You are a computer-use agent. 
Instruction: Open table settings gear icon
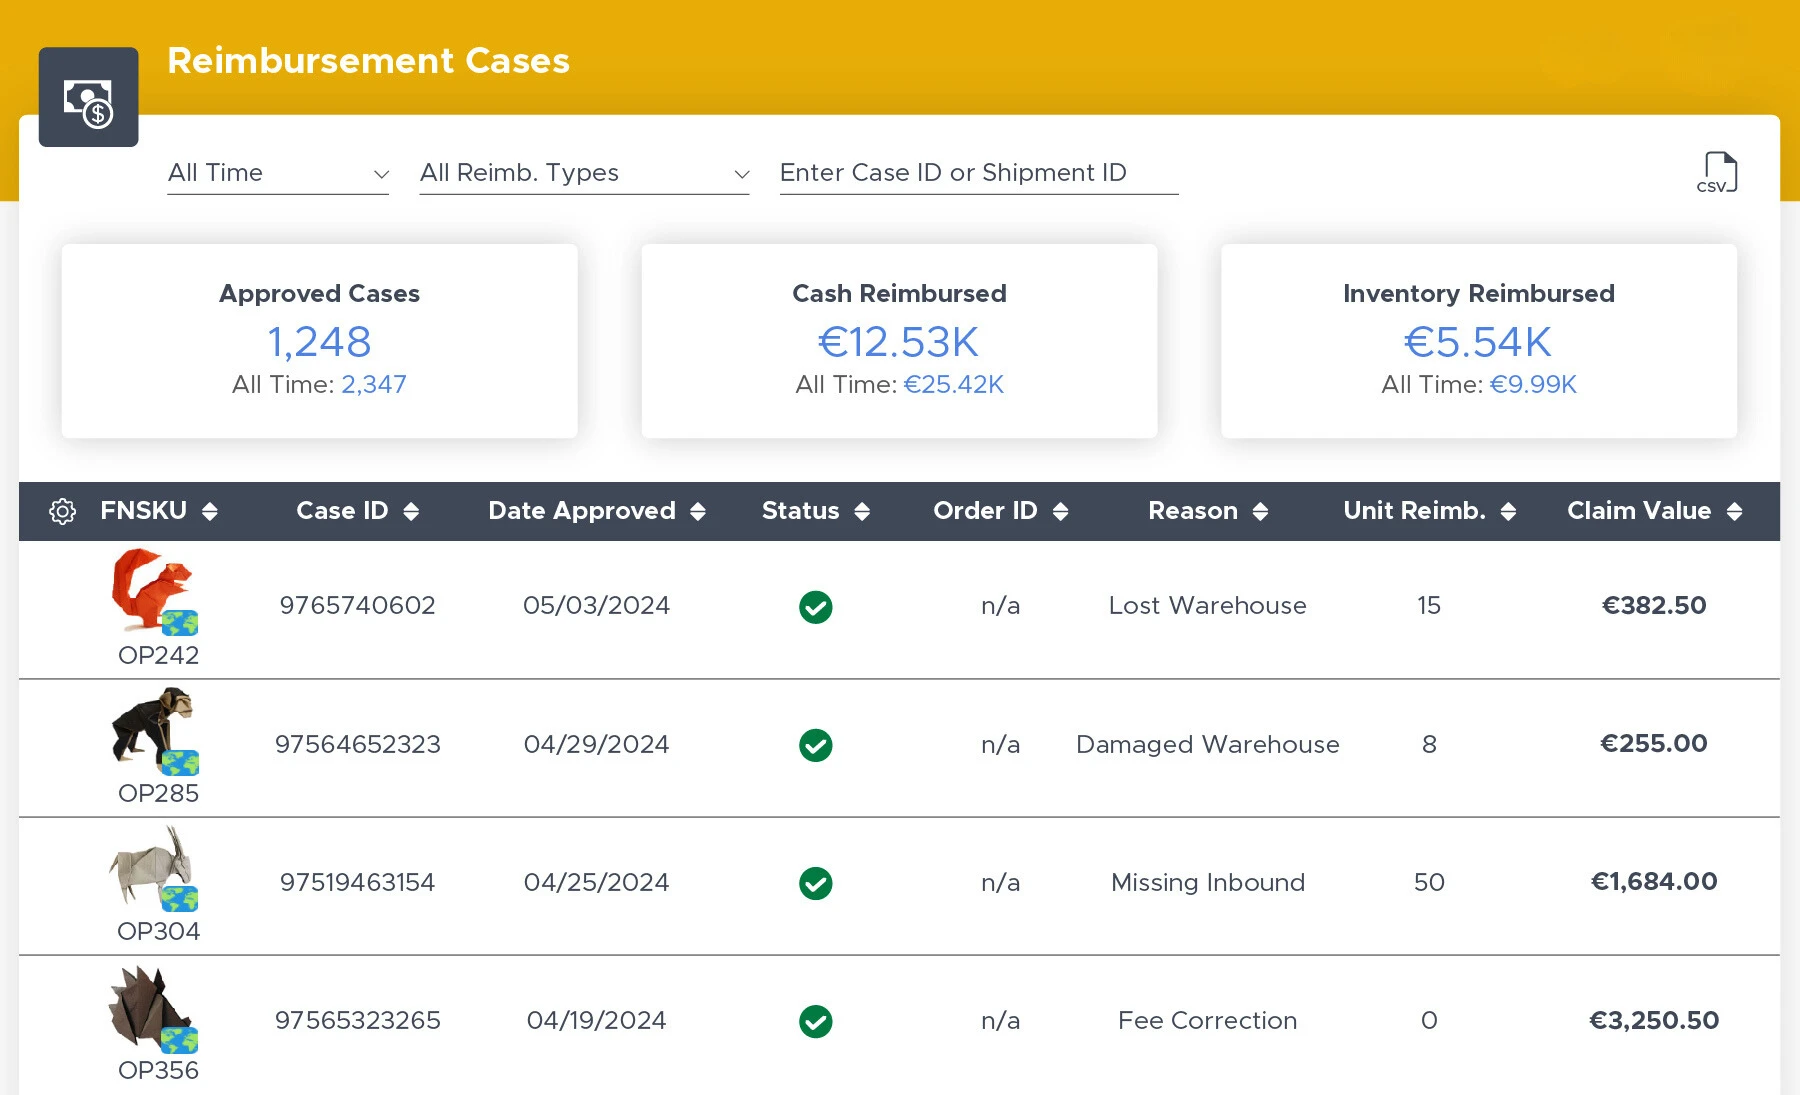62,511
